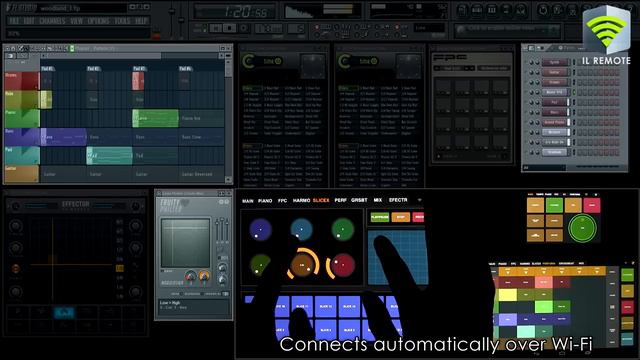
Task: Switch to the FPC tab in IL Remote
Action: tap(282, 201)
